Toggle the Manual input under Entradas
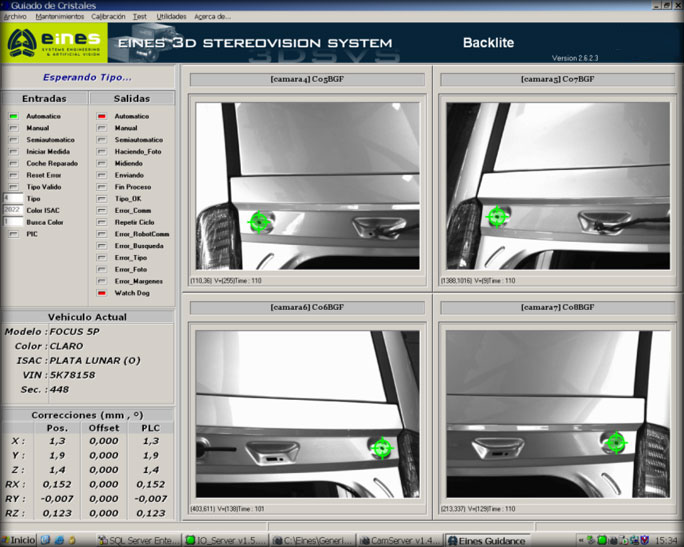Viewport: 684px width, 547px height. 13,129
